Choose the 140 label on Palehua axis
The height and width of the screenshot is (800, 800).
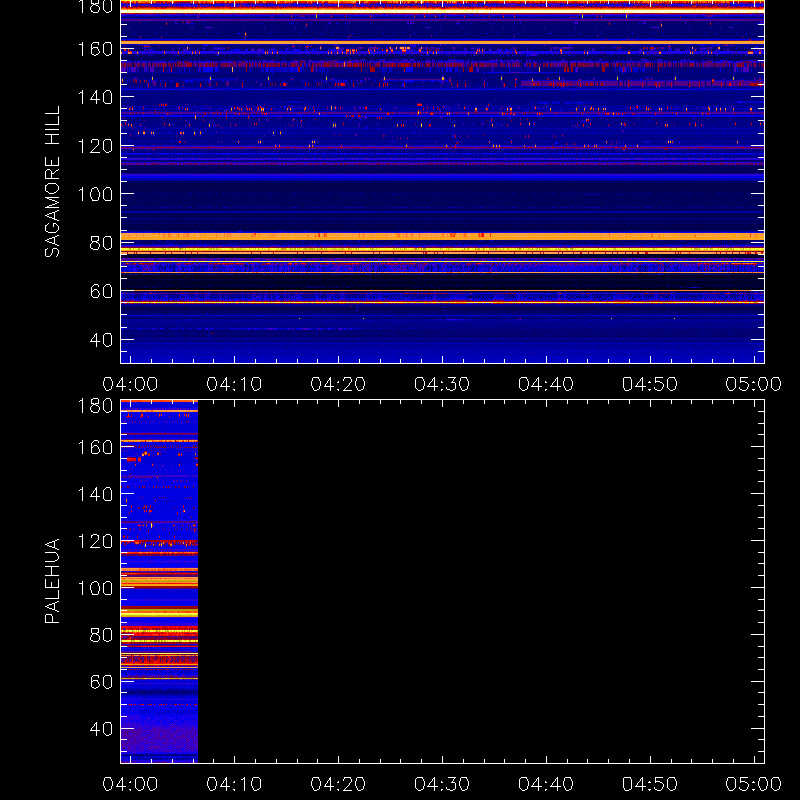tap(95, 494)
